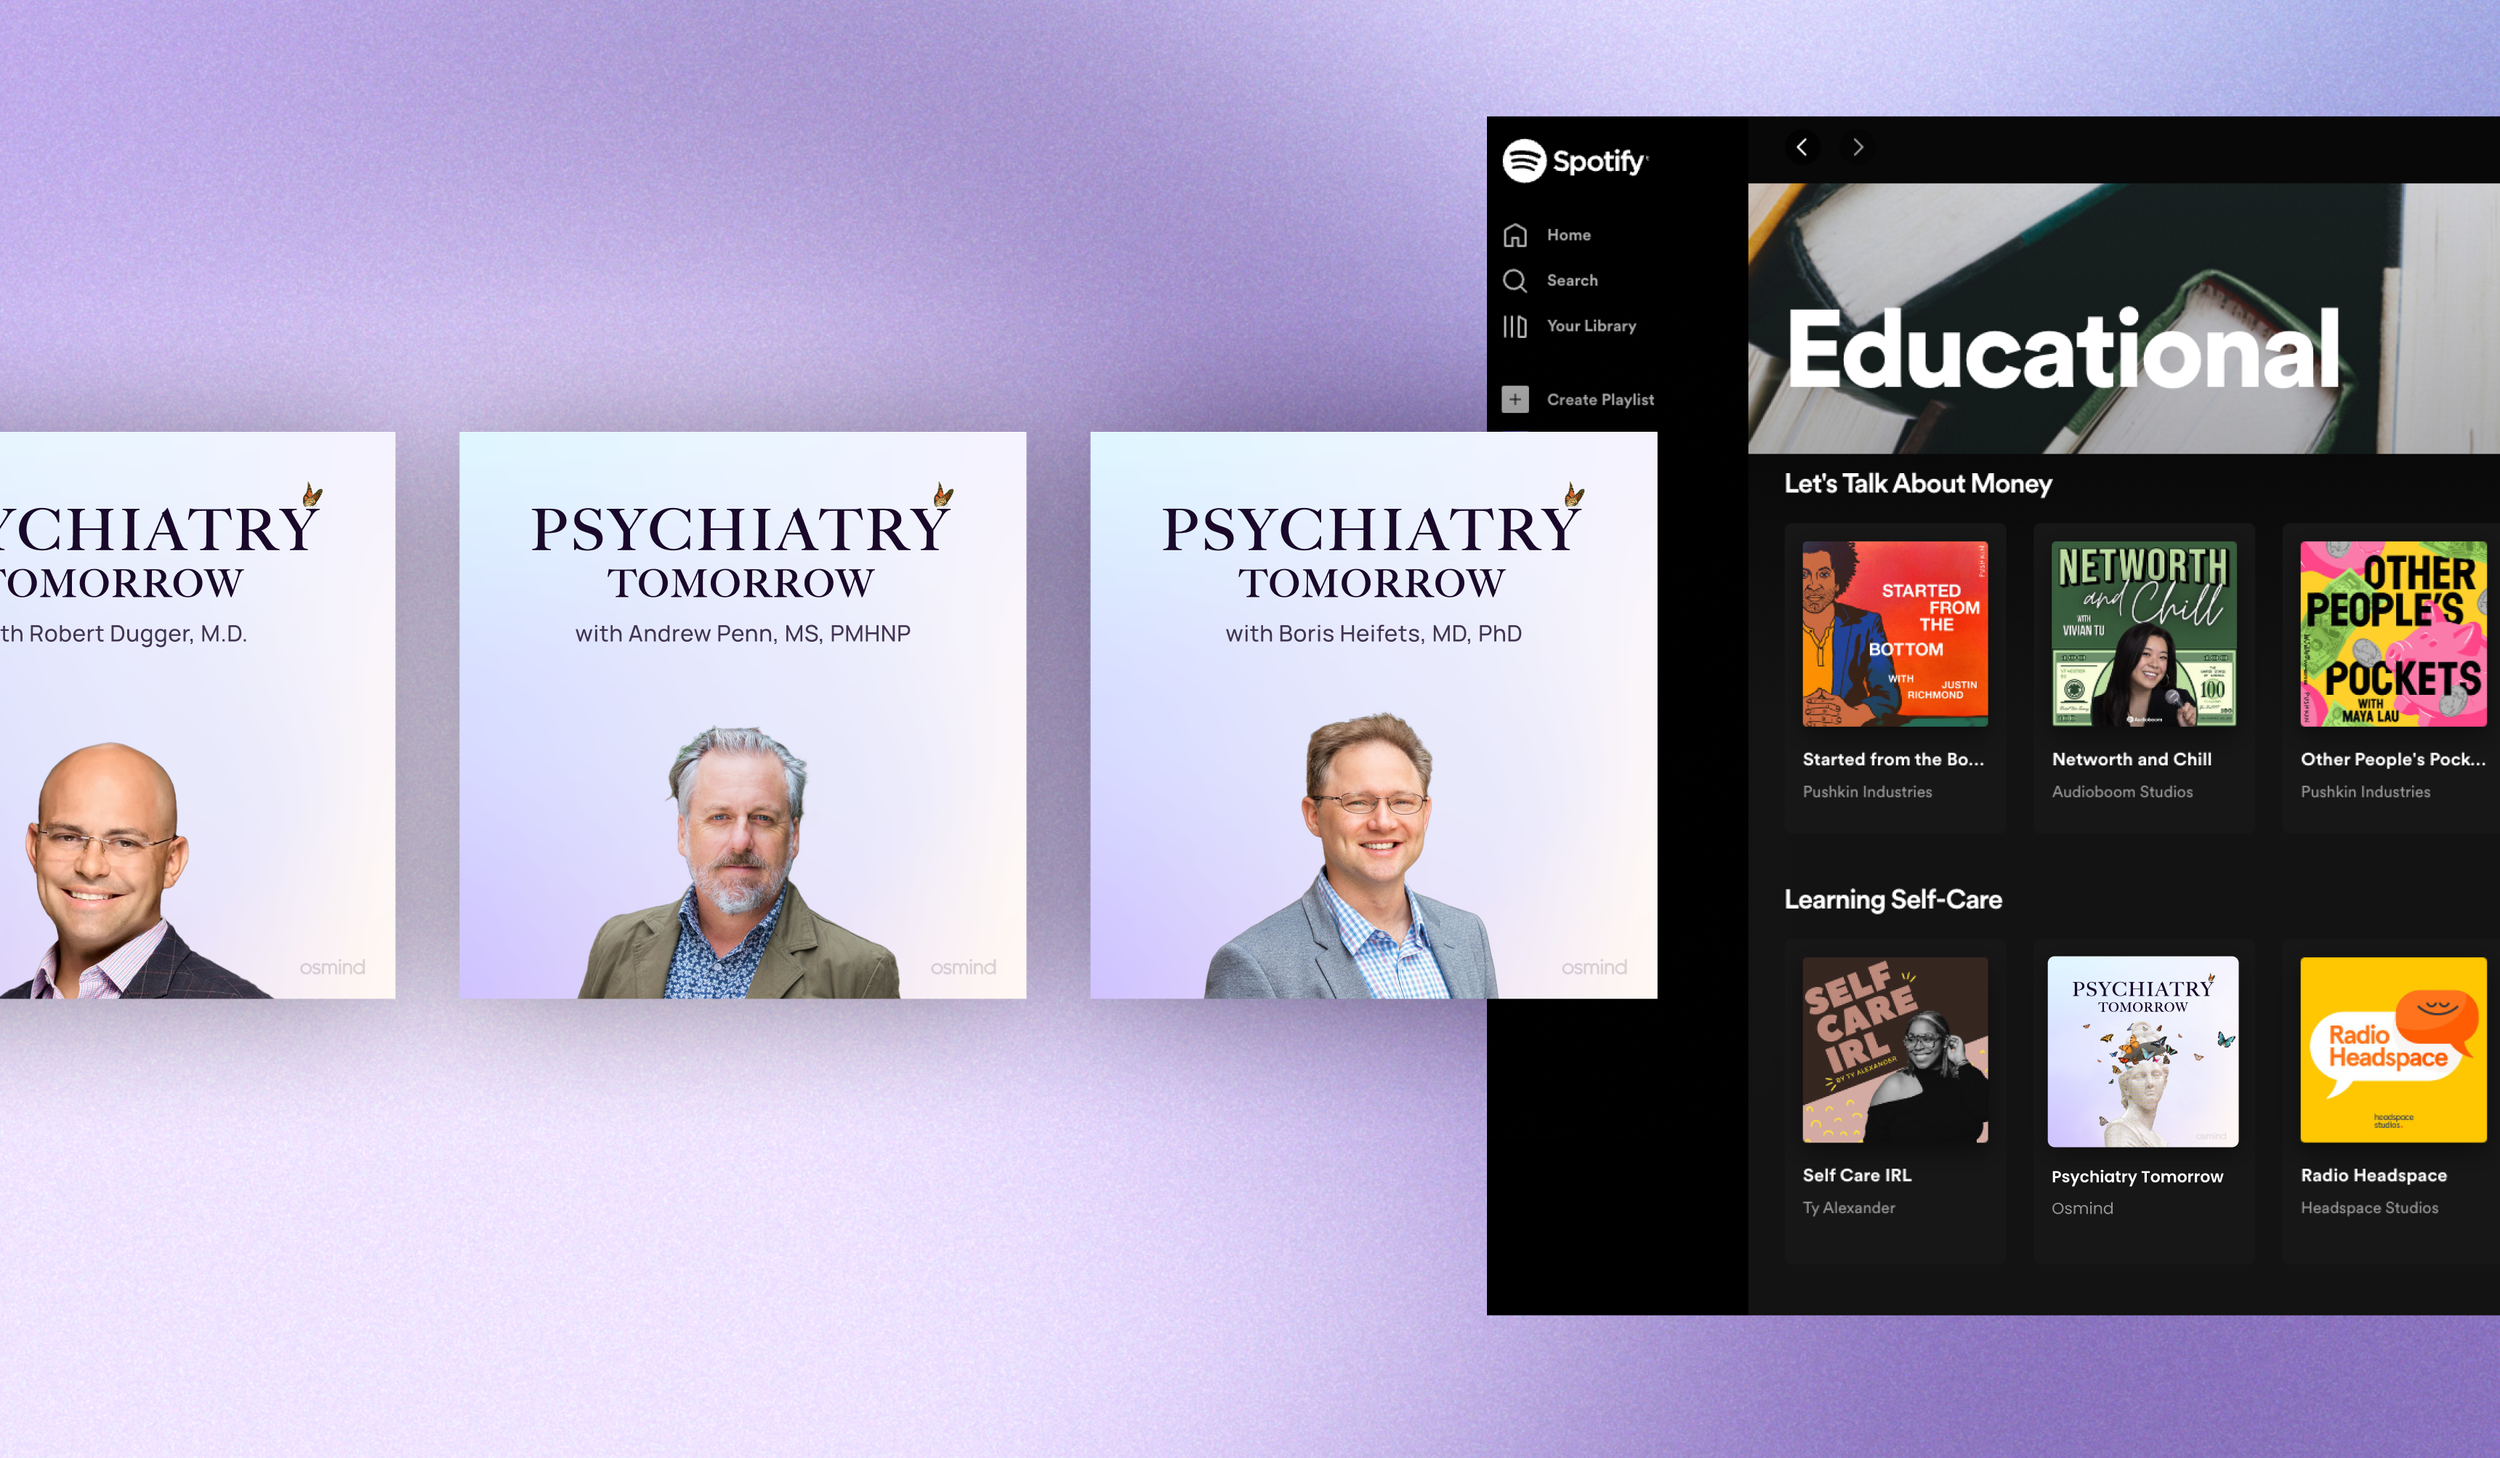Click the 'Other People's Pock...' title
2500x1458 pixels.
(x=2393, y=759)
